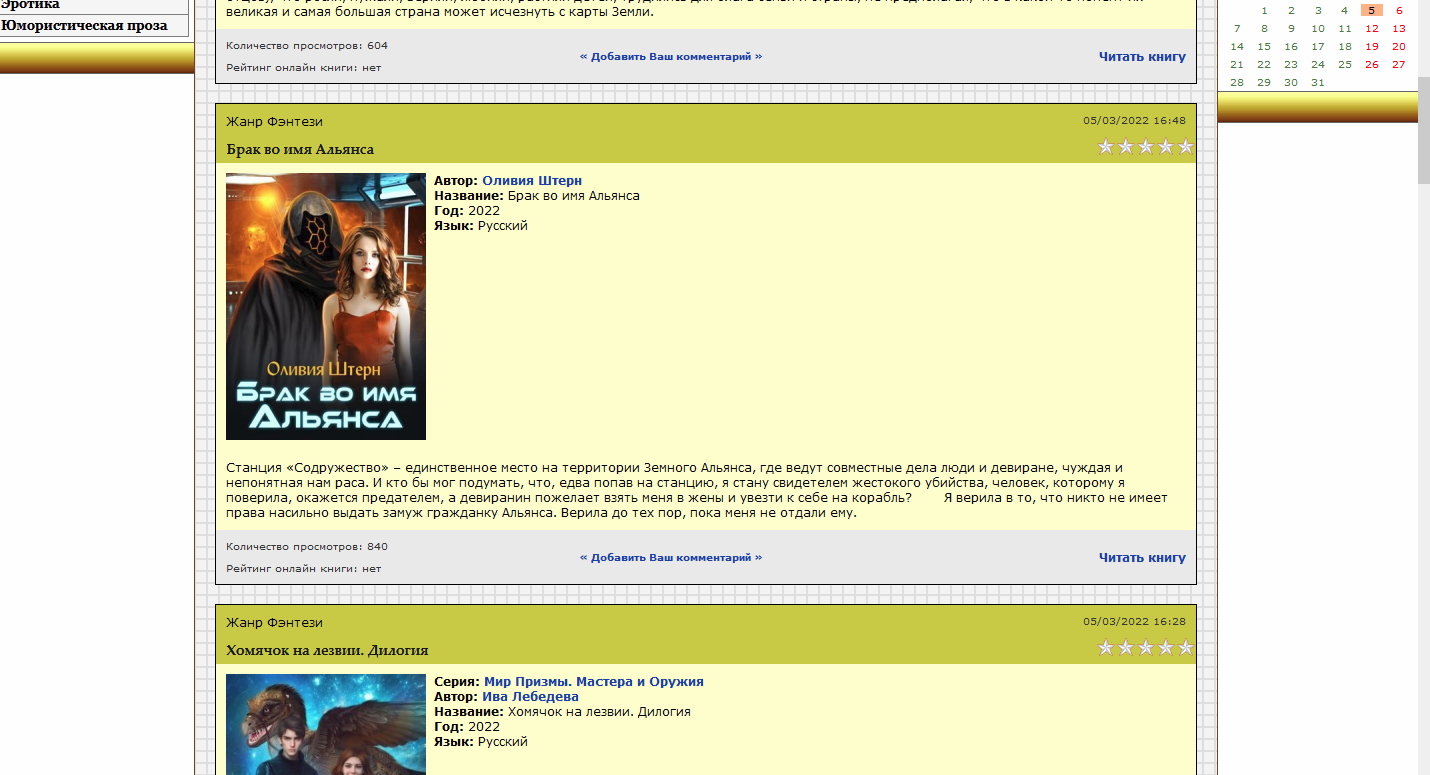Click calendar day 26
1430x775 pixels.
(x=1372, y=65)
